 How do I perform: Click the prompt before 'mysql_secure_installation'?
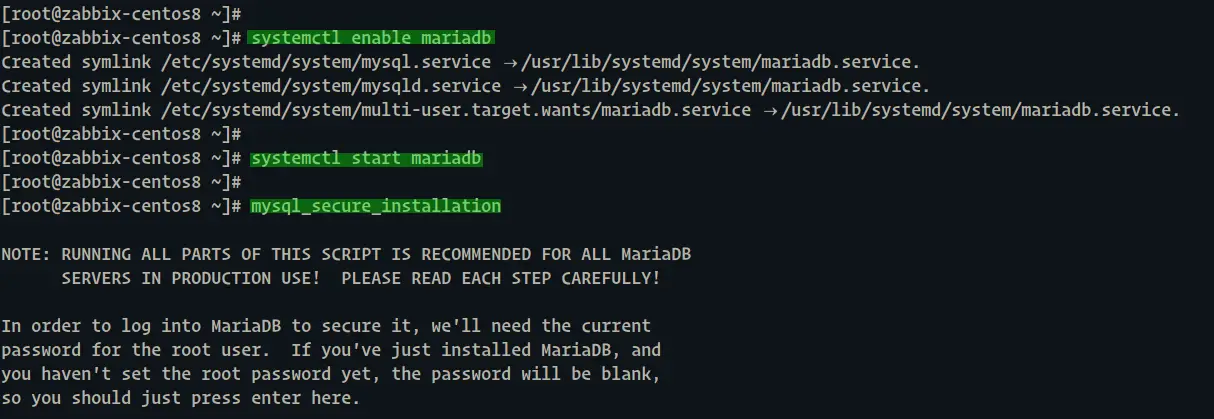click(121, 206)
